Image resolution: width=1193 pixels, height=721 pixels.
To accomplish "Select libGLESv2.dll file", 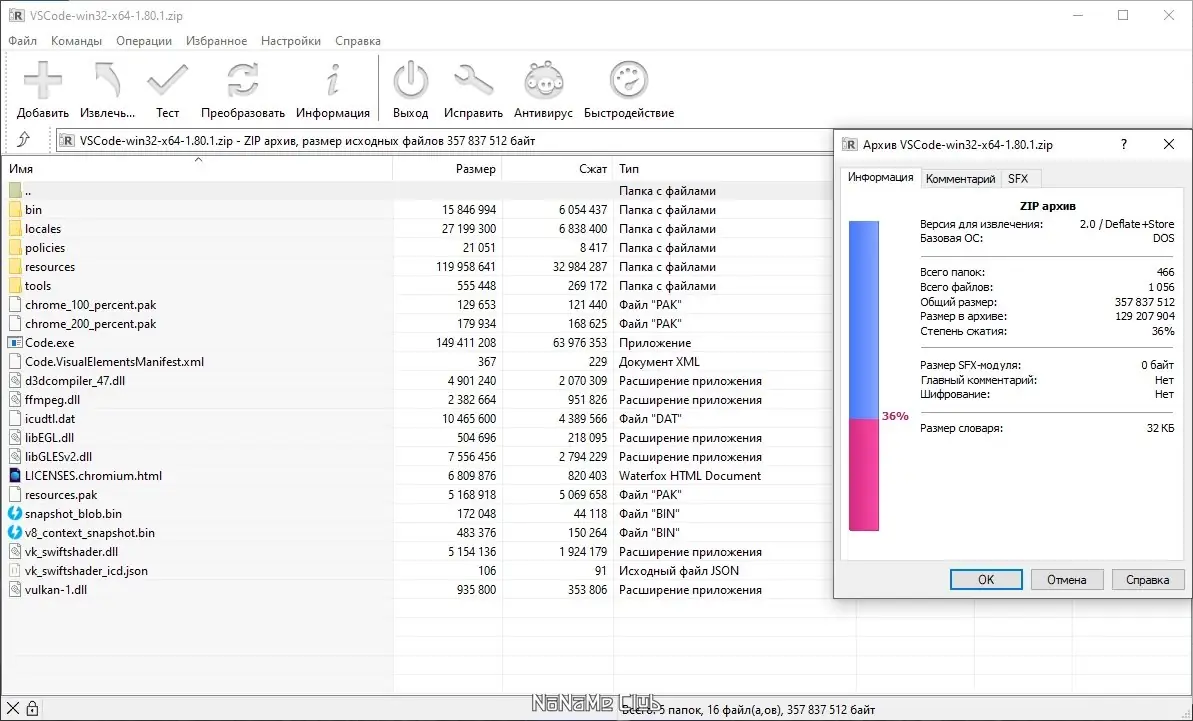I will click(59, 457).
